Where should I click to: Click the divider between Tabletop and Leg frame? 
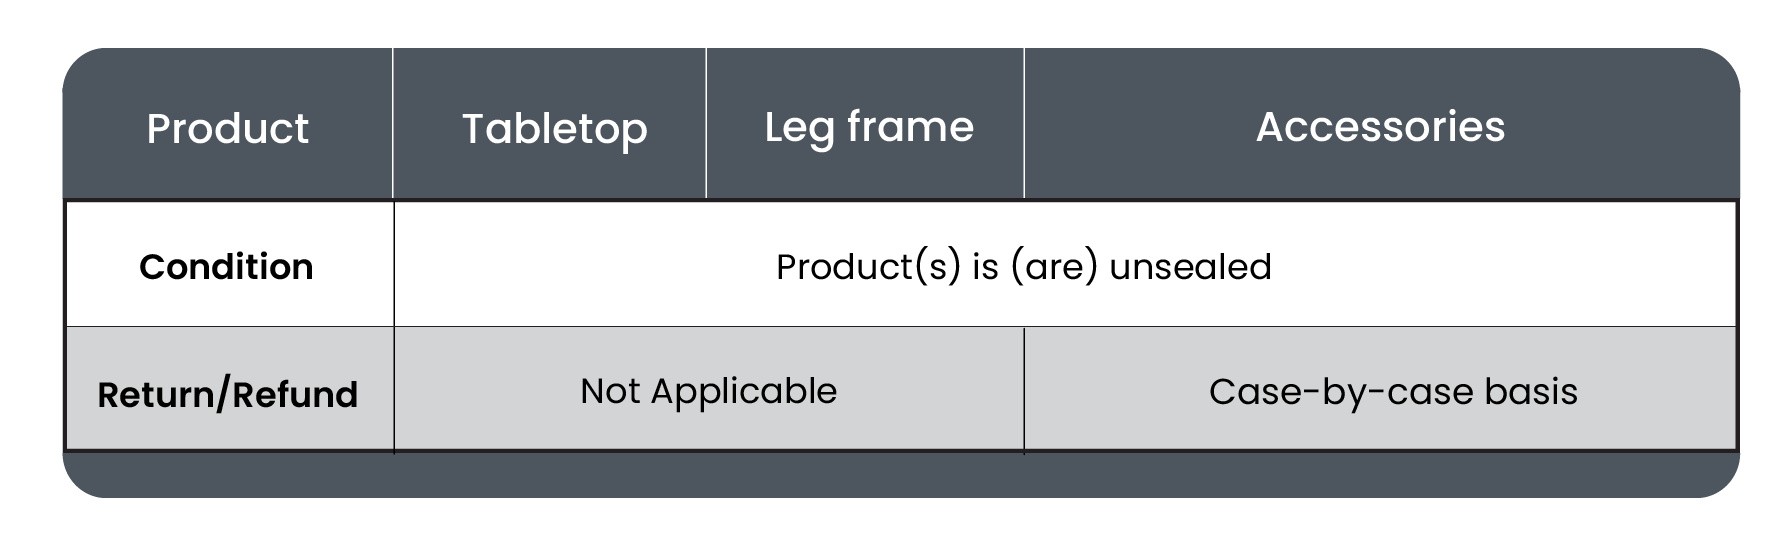pos(706,123)
